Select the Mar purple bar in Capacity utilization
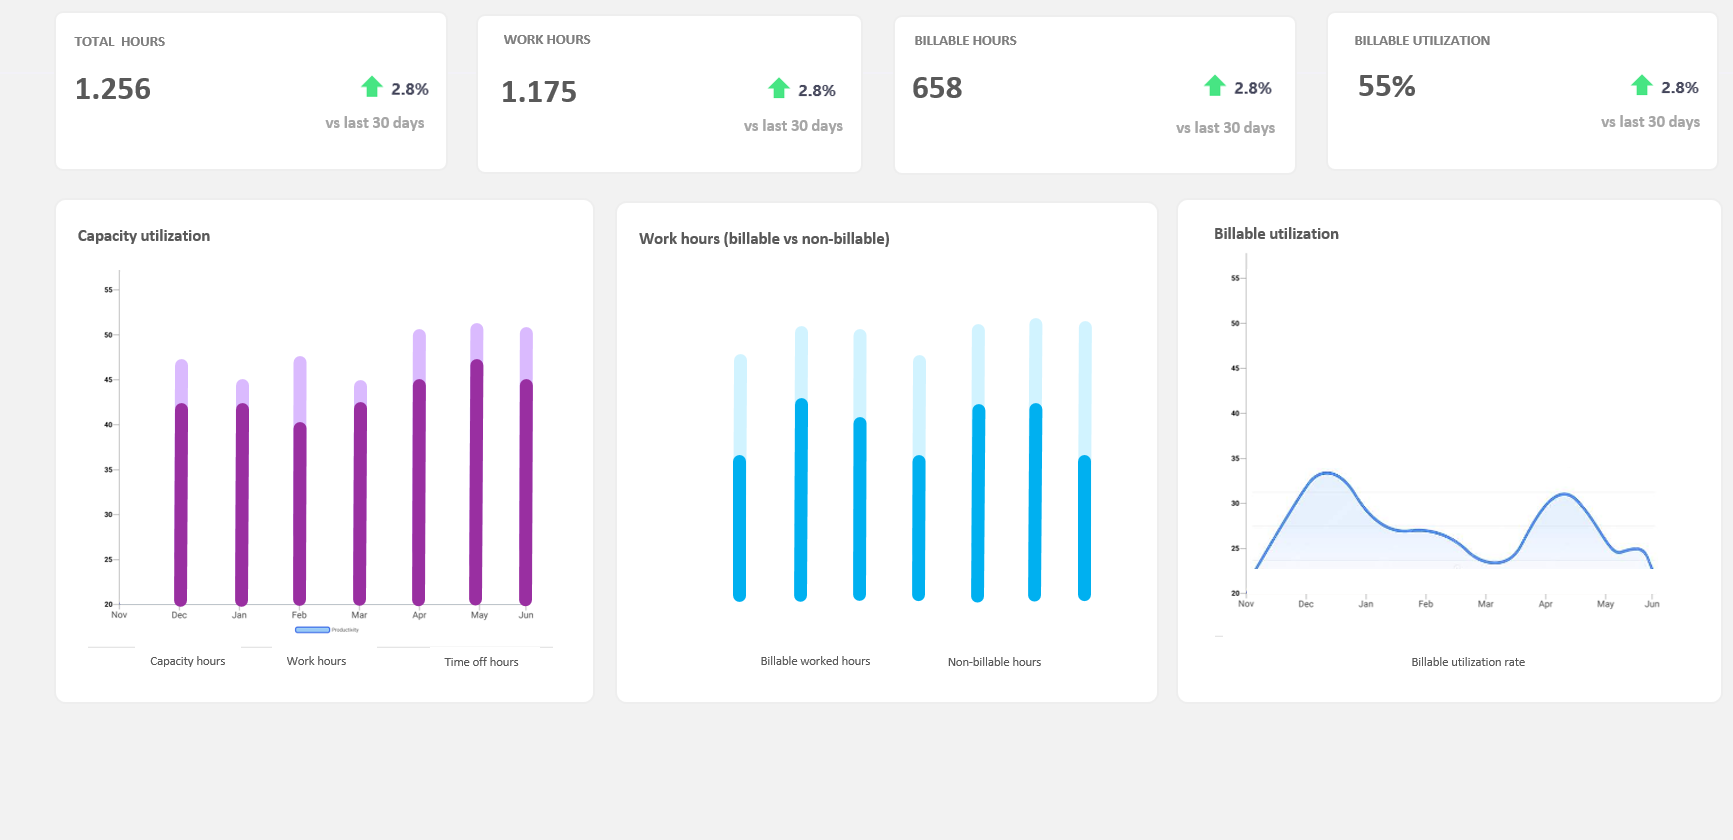1733x840 pixels. pos(360,504)
